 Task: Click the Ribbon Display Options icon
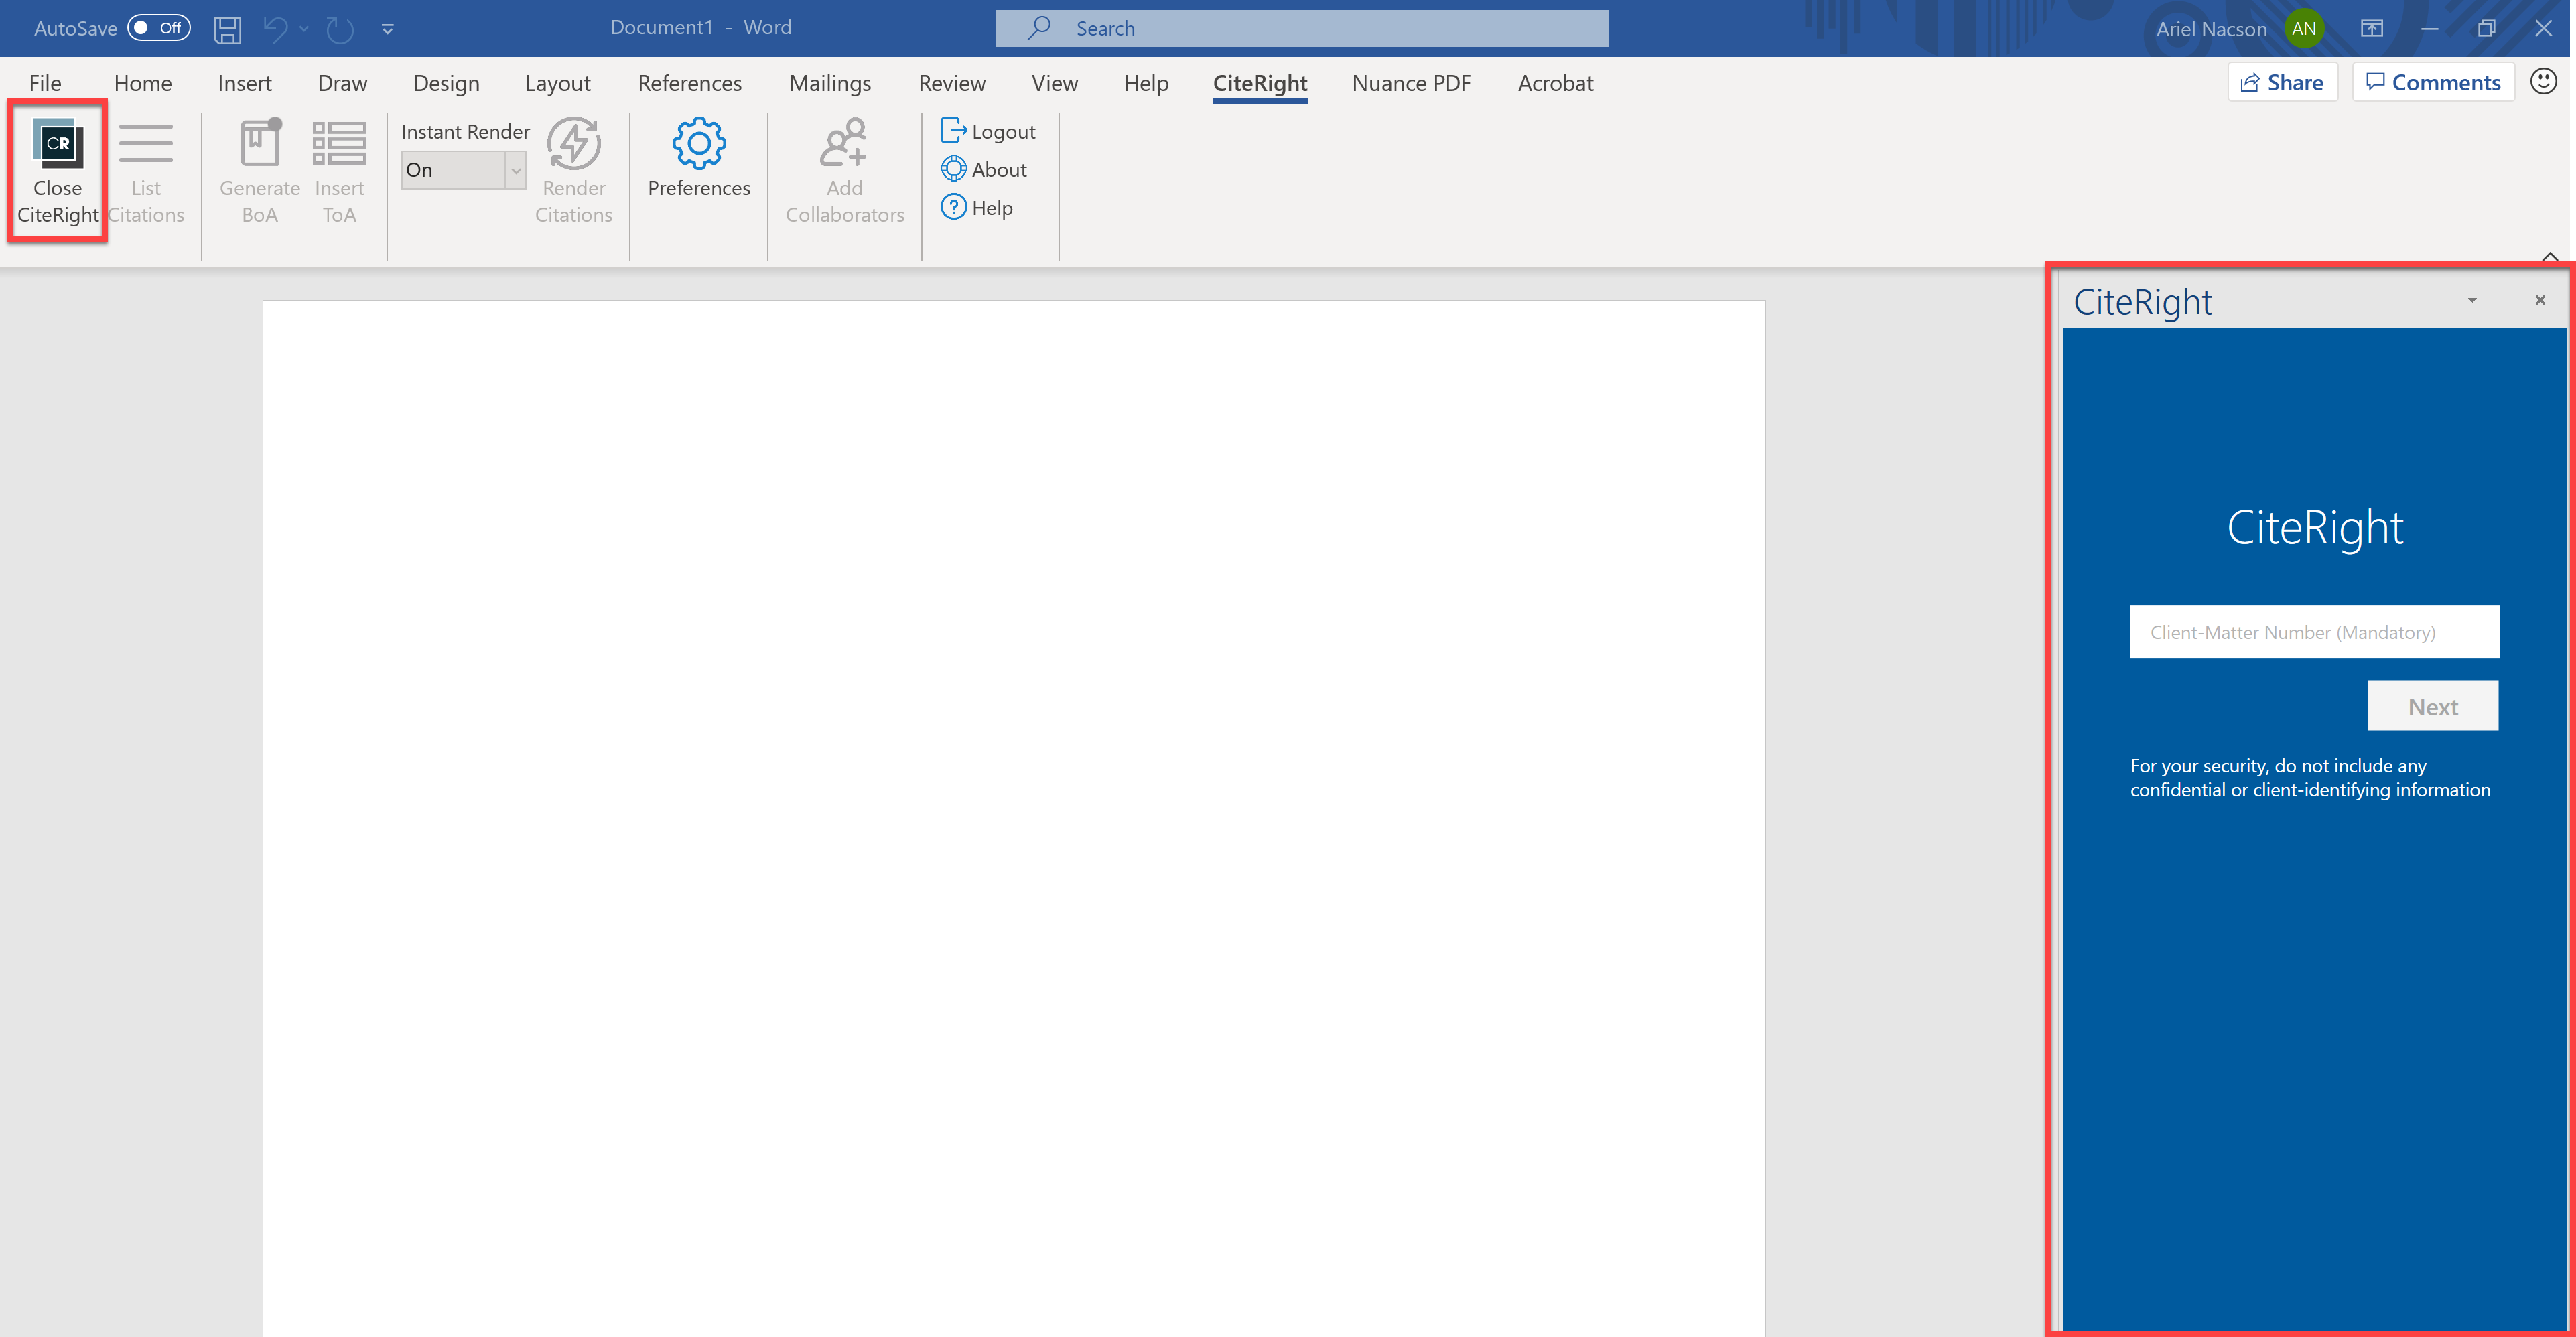pyautogui.click(x=2372, y=28)
